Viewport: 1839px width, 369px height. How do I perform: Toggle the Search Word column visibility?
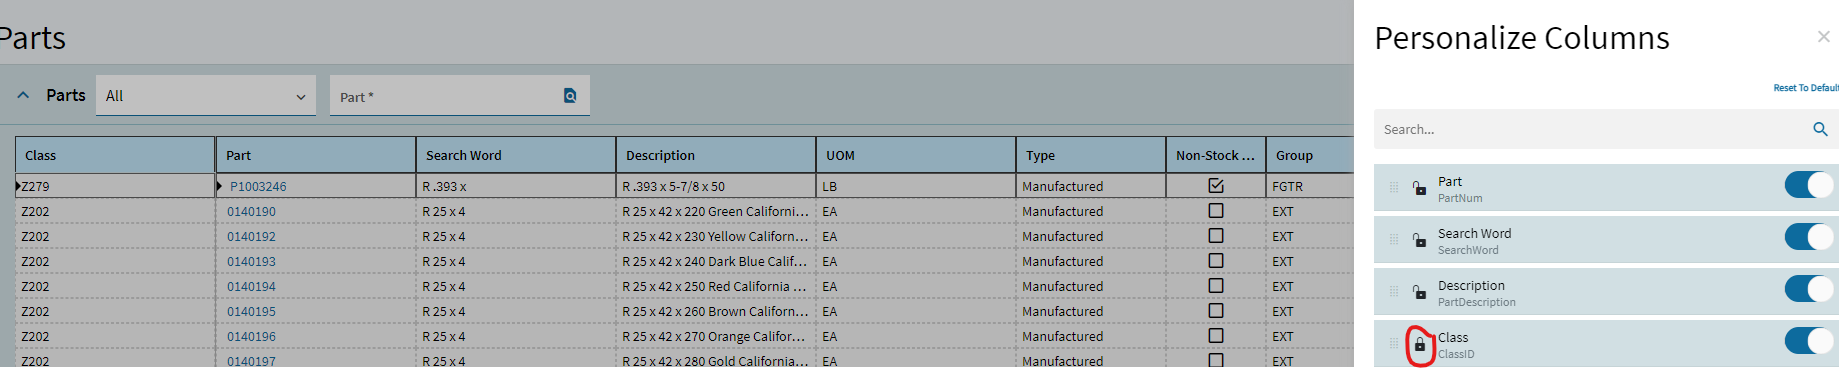tap(1808, 237)
